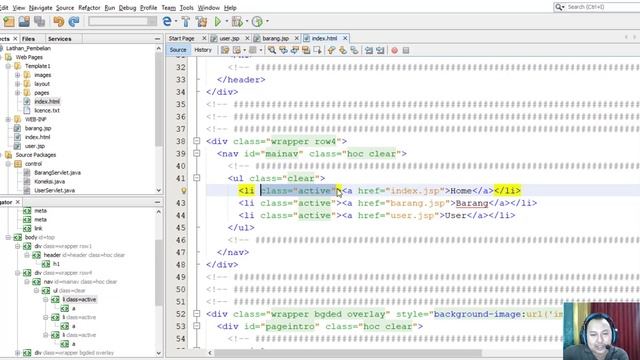Screen dimensions: 640x360
Task: Click the Build Project hammer icon
Action: 186,22
